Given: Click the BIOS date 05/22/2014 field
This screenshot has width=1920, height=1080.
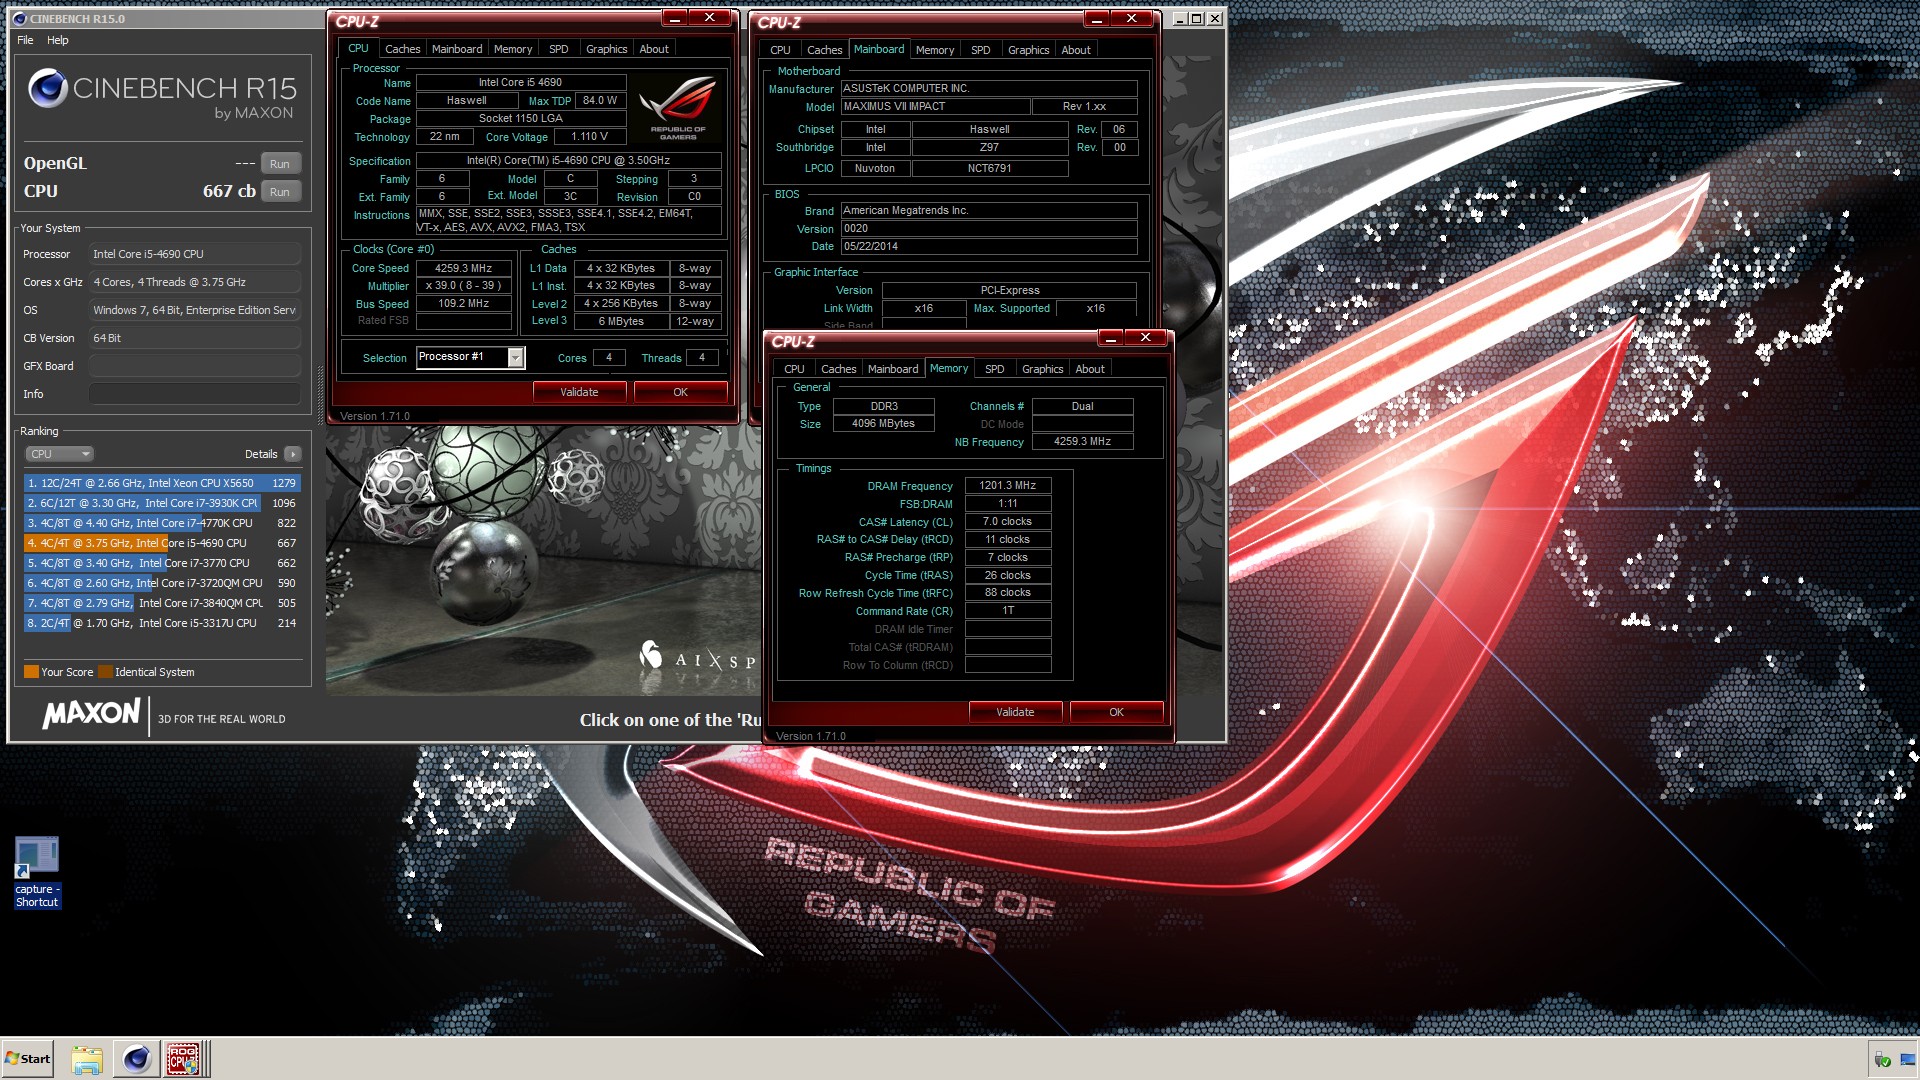Looking at the screenshot, I should pos(989,246).
